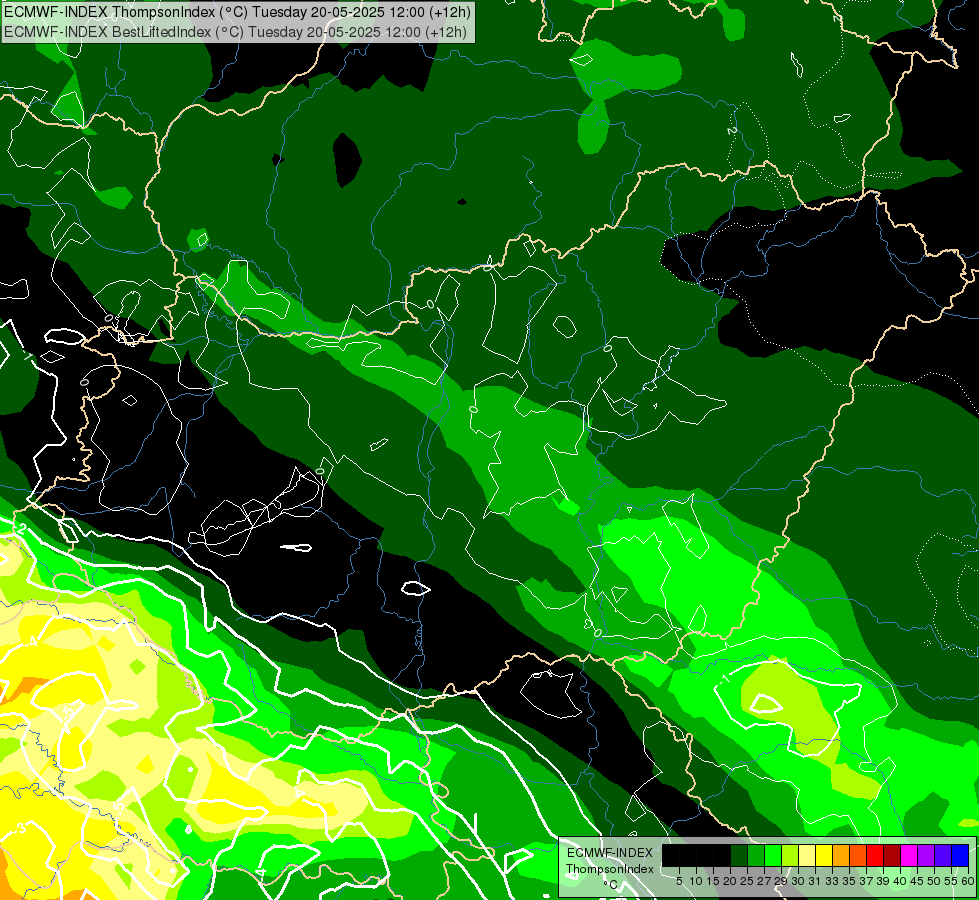Click the magenta 40–45 legend swatch

909,855
